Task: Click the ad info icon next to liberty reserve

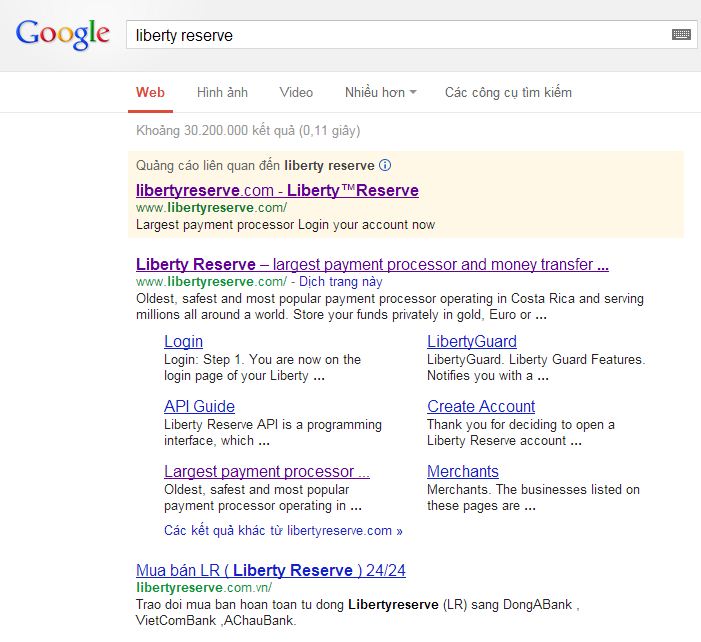Action: (x=385, y=165)
